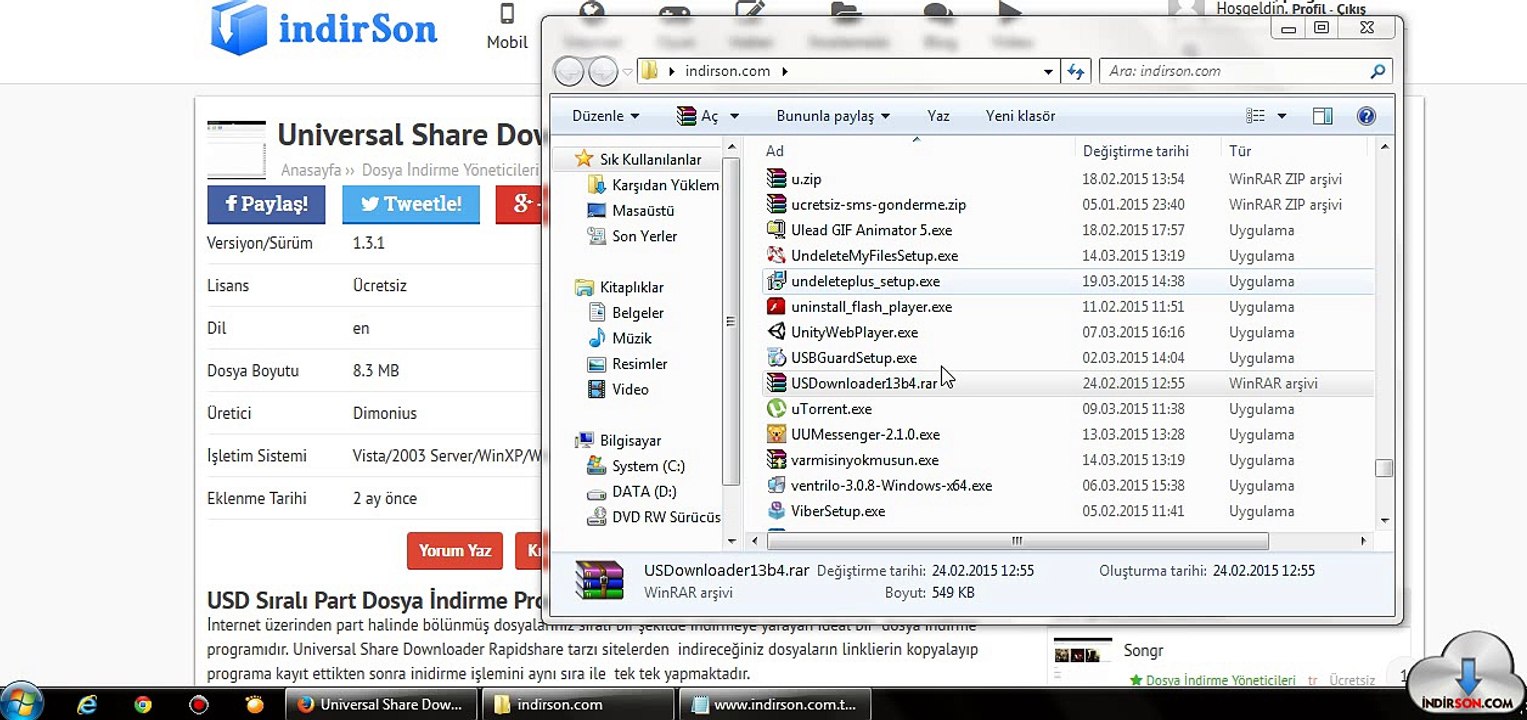Click in the Ara: indirson.com search field
1527x720 pixels.
click(x=1236, y=71)
